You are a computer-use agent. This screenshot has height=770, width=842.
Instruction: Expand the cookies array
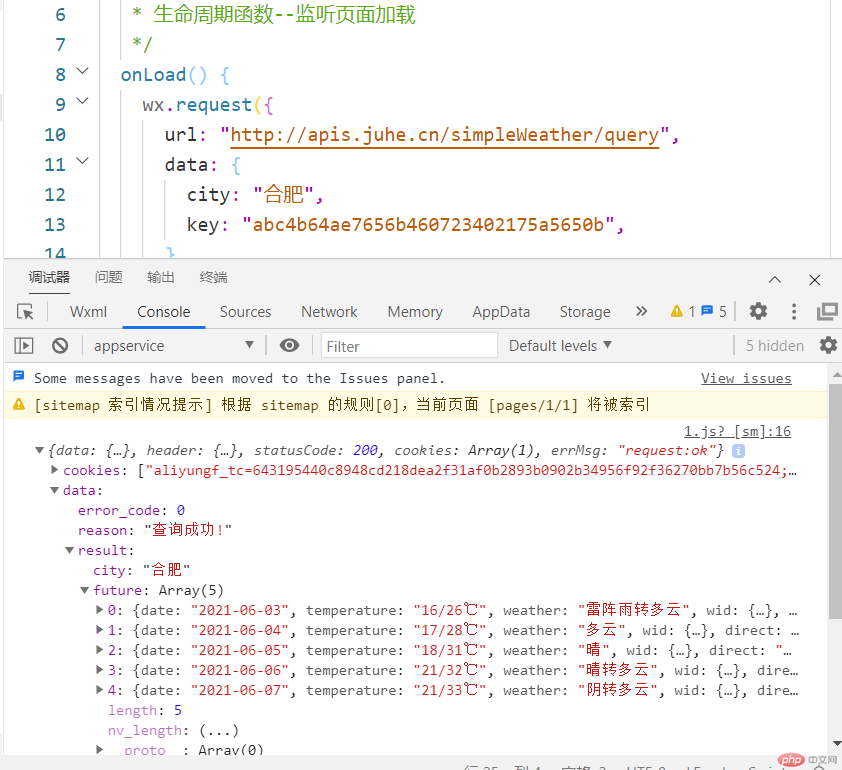[54, 470]
